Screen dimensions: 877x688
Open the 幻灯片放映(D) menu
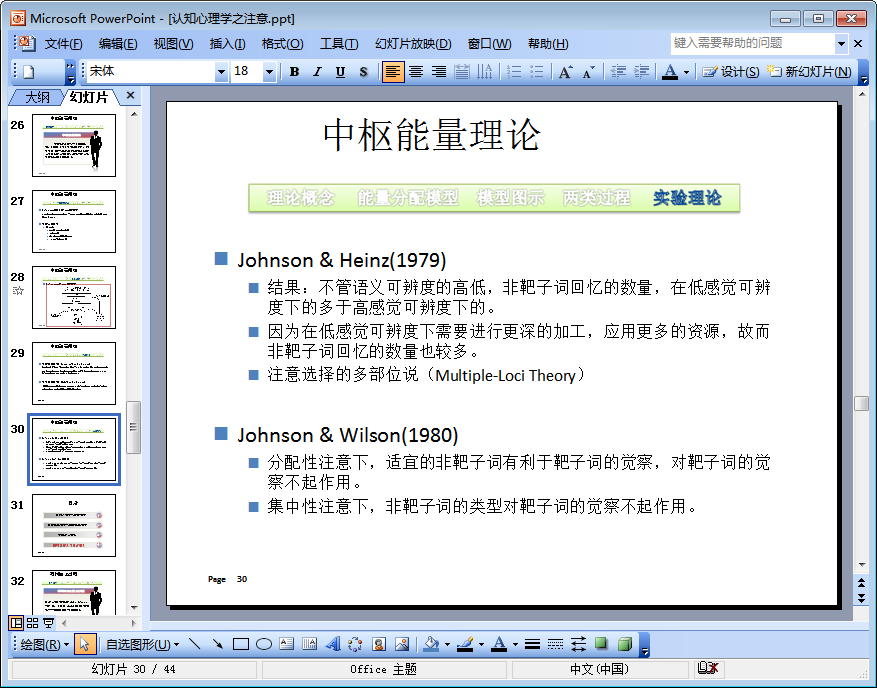(x=413, y=44)
